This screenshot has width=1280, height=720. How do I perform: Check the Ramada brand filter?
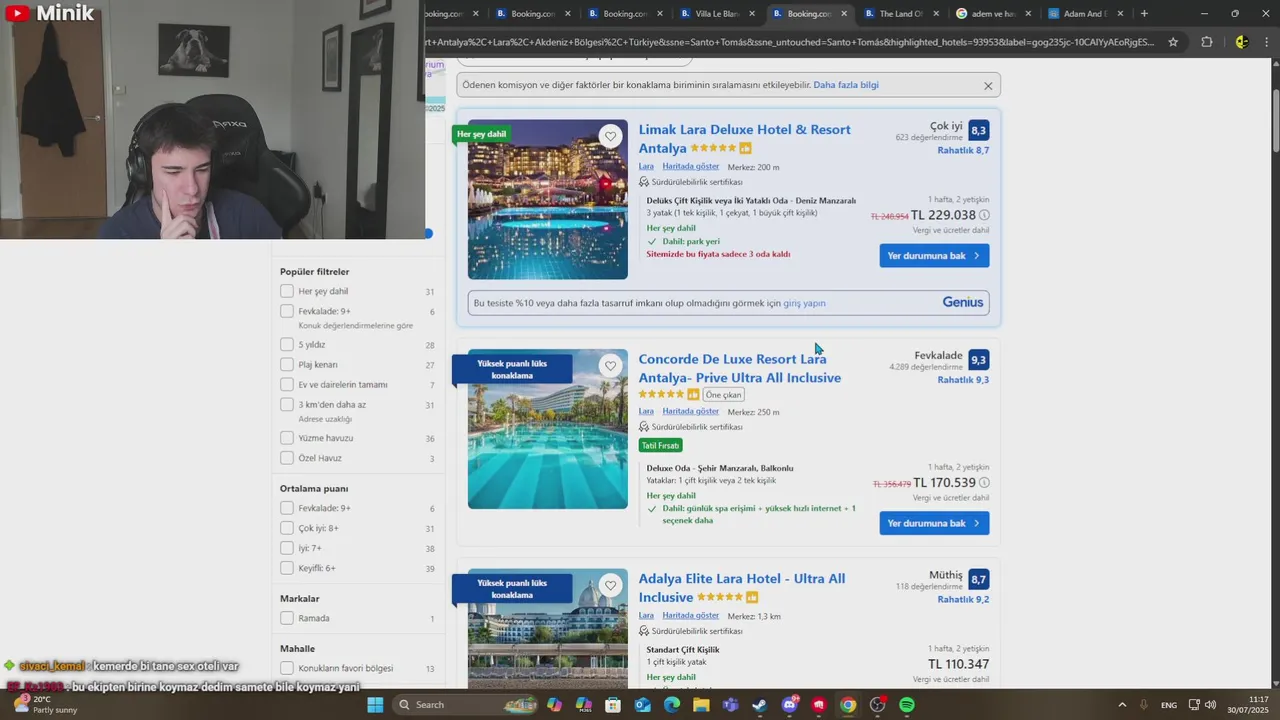287,618
